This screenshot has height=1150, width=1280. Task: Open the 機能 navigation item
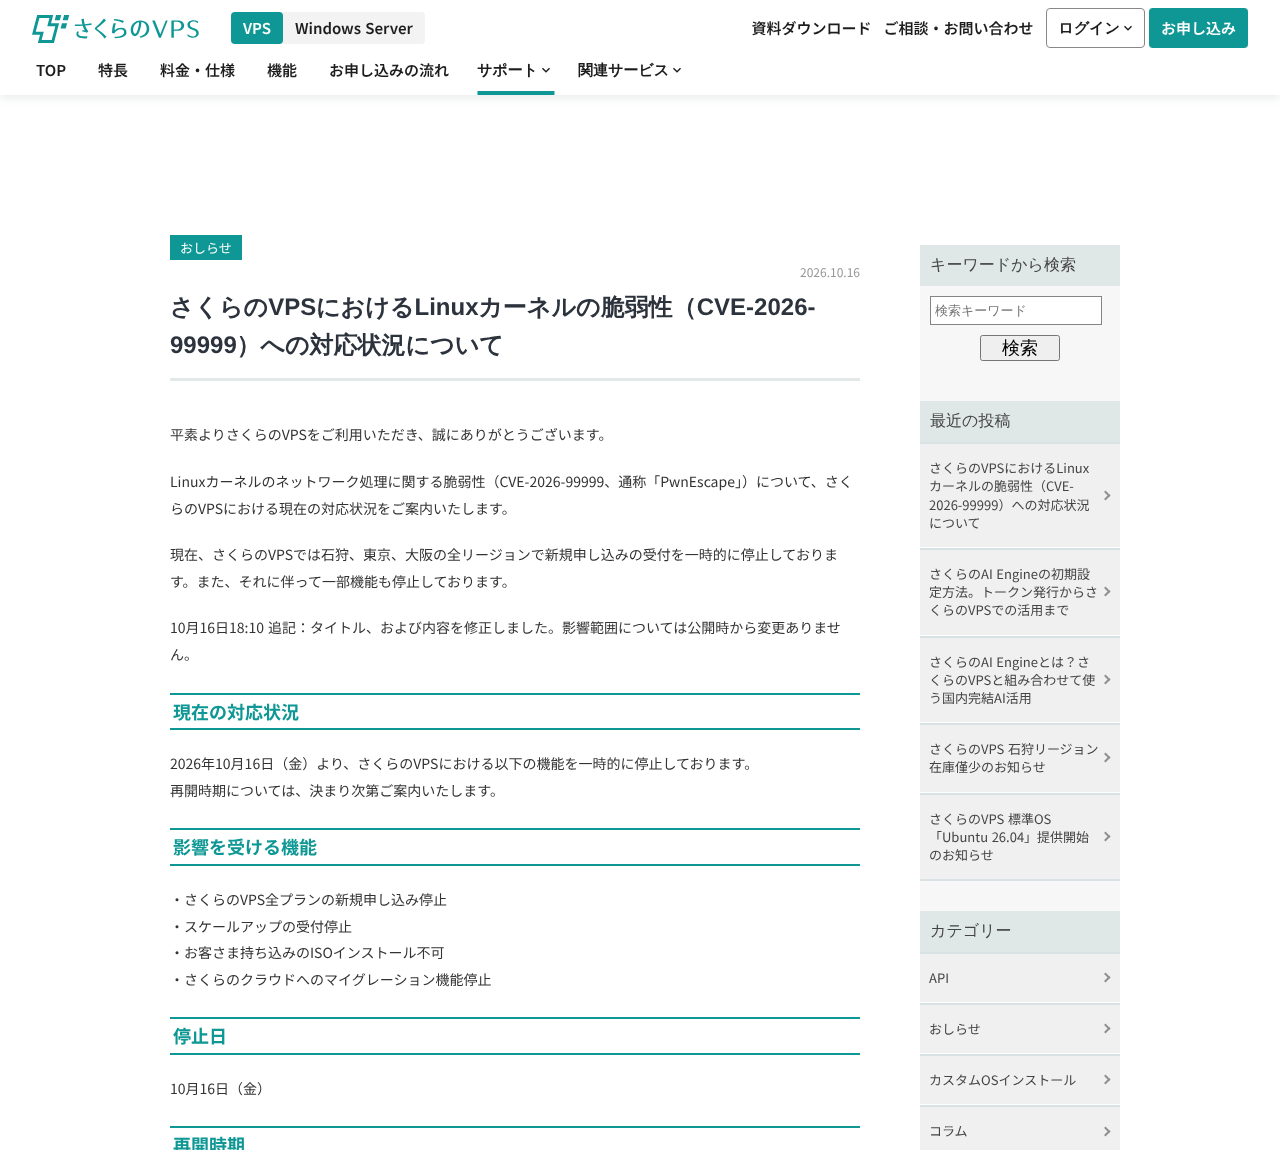[282, 70]
